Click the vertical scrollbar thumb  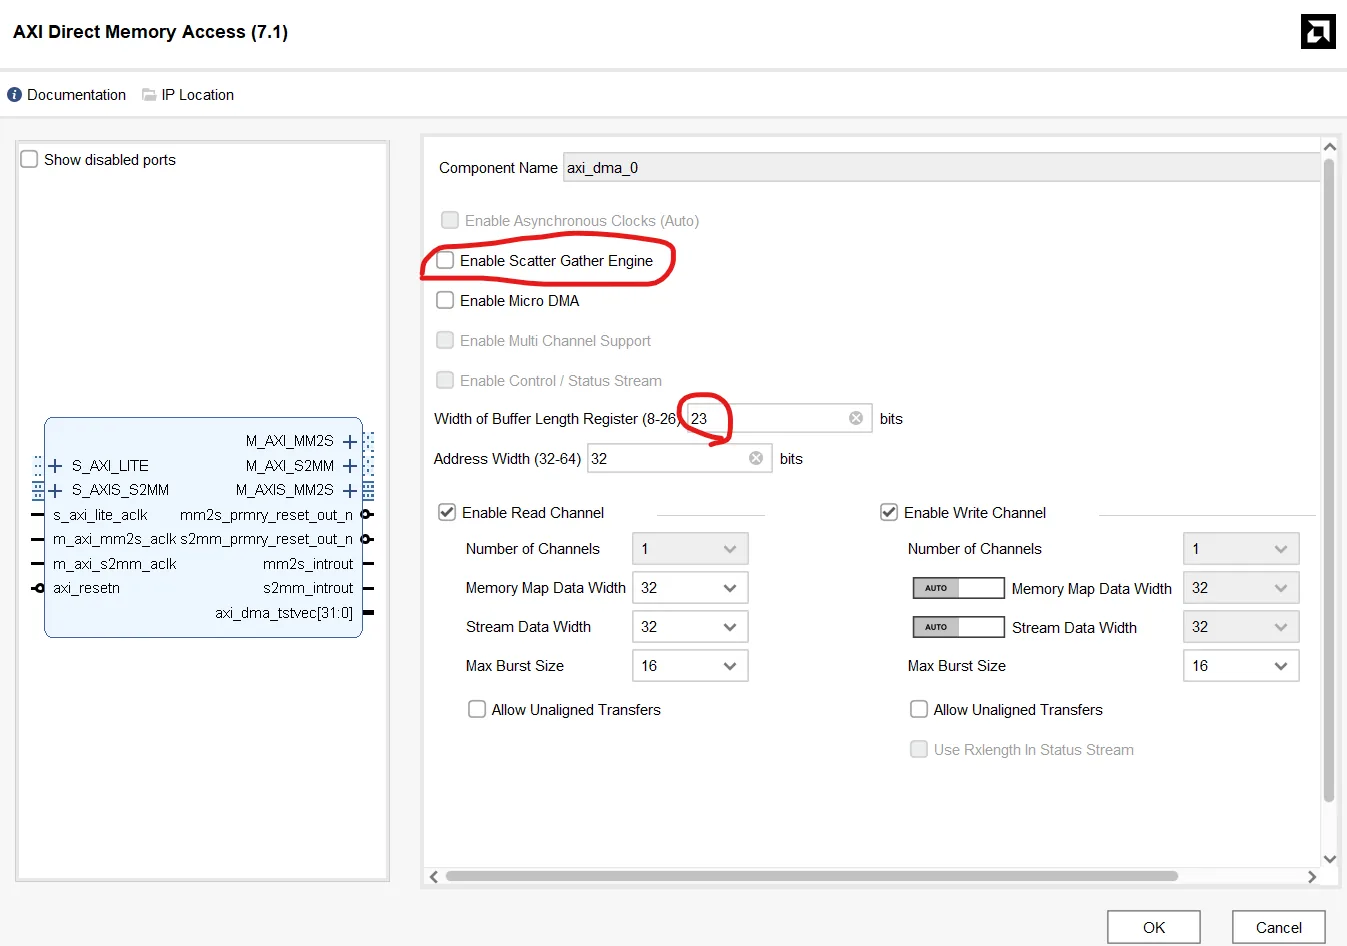1329,480
